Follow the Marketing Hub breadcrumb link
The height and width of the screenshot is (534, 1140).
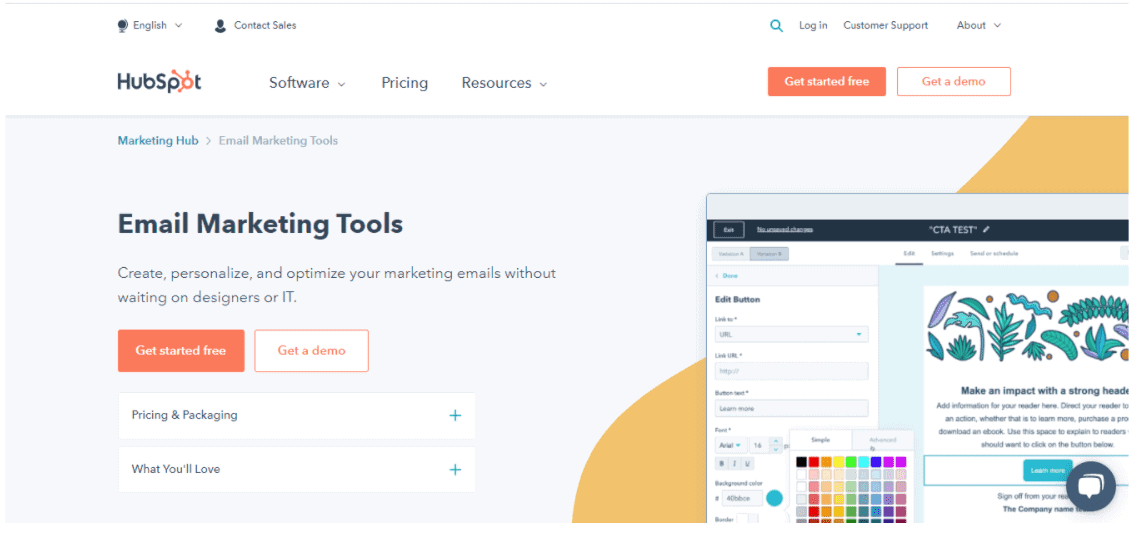pyautogui.click(x=158, y=141)
